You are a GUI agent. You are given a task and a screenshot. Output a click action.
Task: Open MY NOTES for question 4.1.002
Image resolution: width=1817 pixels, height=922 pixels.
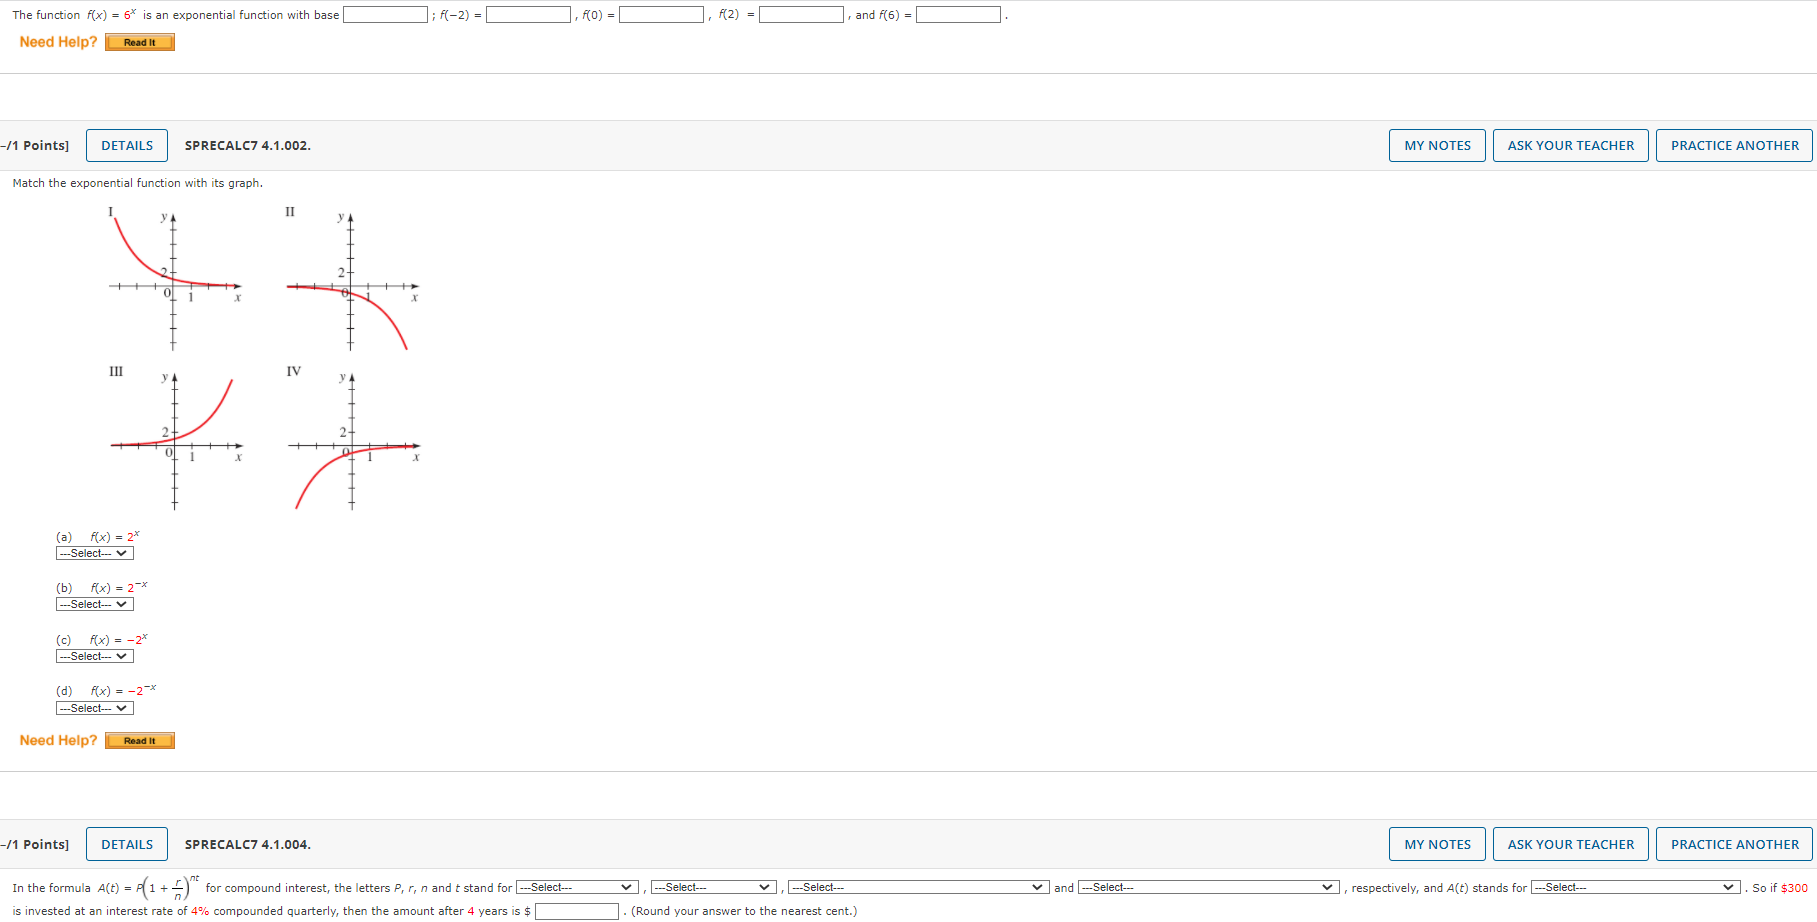(1437, 145)
